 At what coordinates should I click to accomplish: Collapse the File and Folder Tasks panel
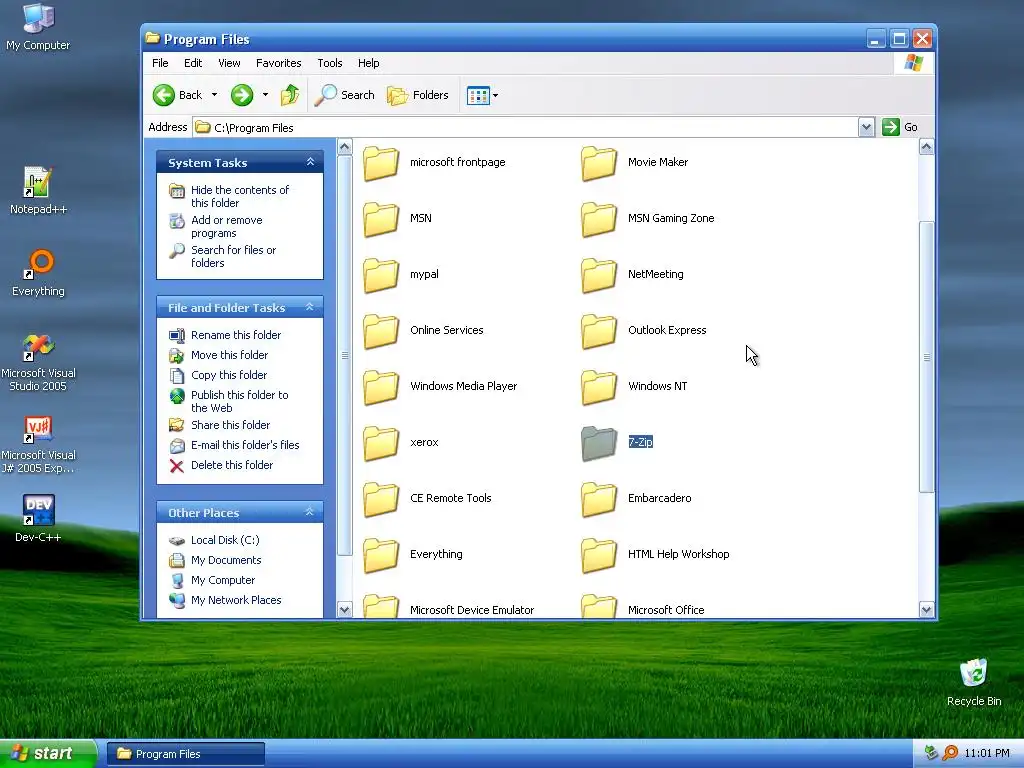[310, 307]
